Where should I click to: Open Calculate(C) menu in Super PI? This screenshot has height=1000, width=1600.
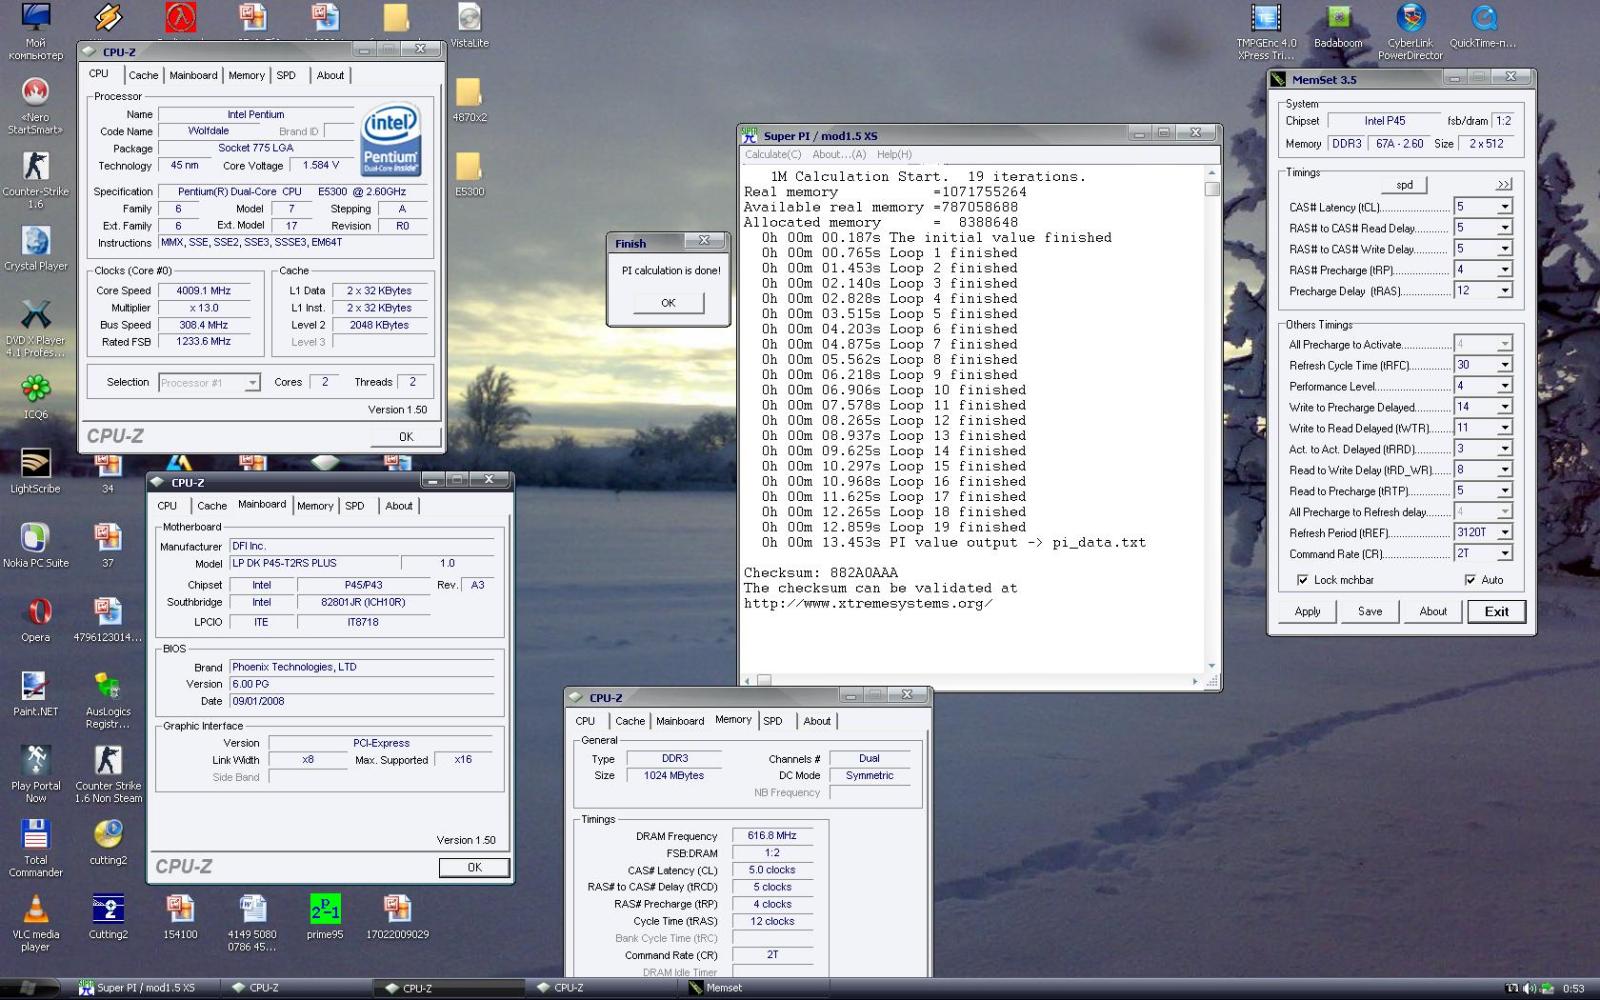773,155
